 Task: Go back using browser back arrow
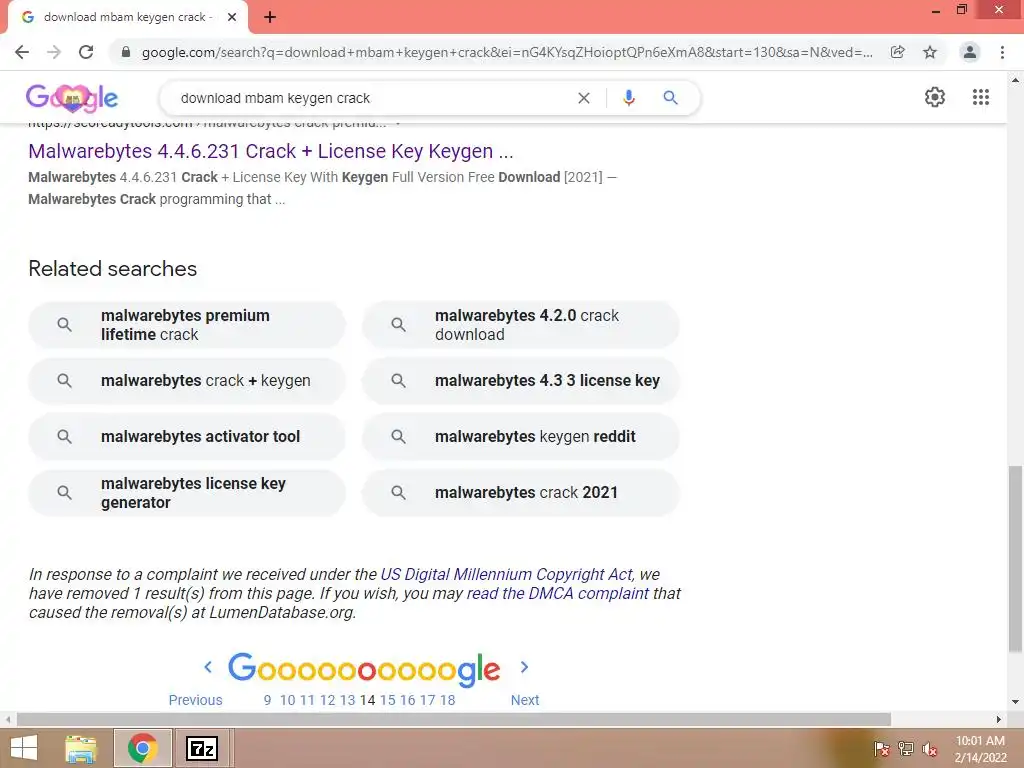pos(22,52)
